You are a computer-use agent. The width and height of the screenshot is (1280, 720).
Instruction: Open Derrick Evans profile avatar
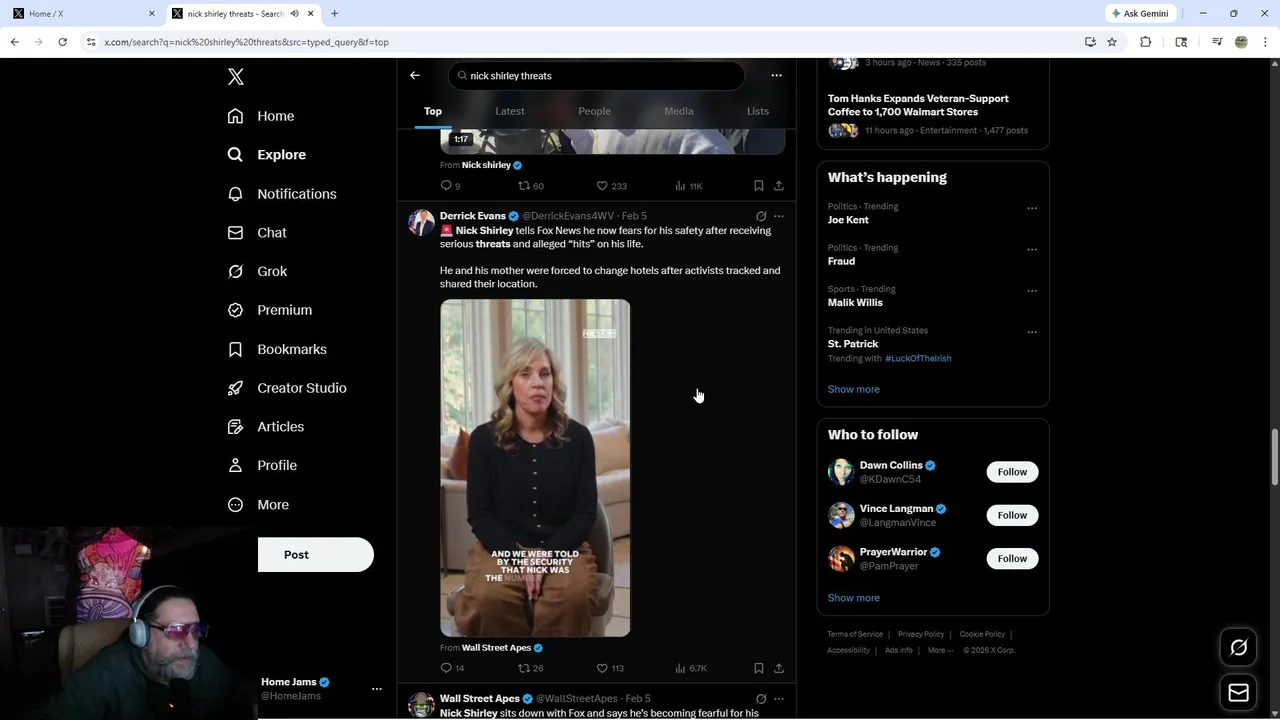pyautogui.click(x=421, y=223)
